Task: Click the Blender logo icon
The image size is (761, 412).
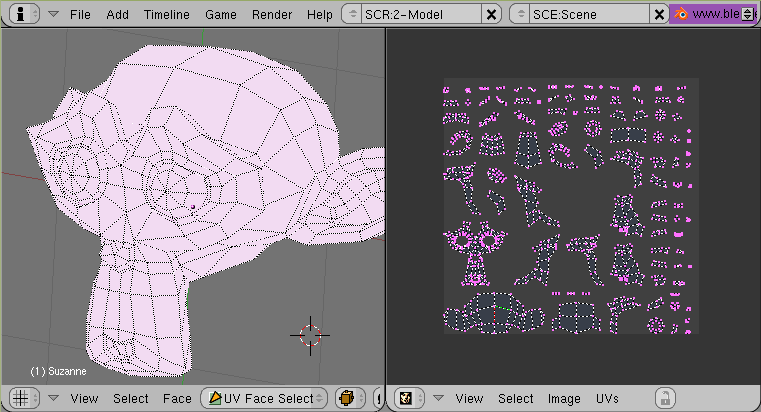Action: point(681,14)
